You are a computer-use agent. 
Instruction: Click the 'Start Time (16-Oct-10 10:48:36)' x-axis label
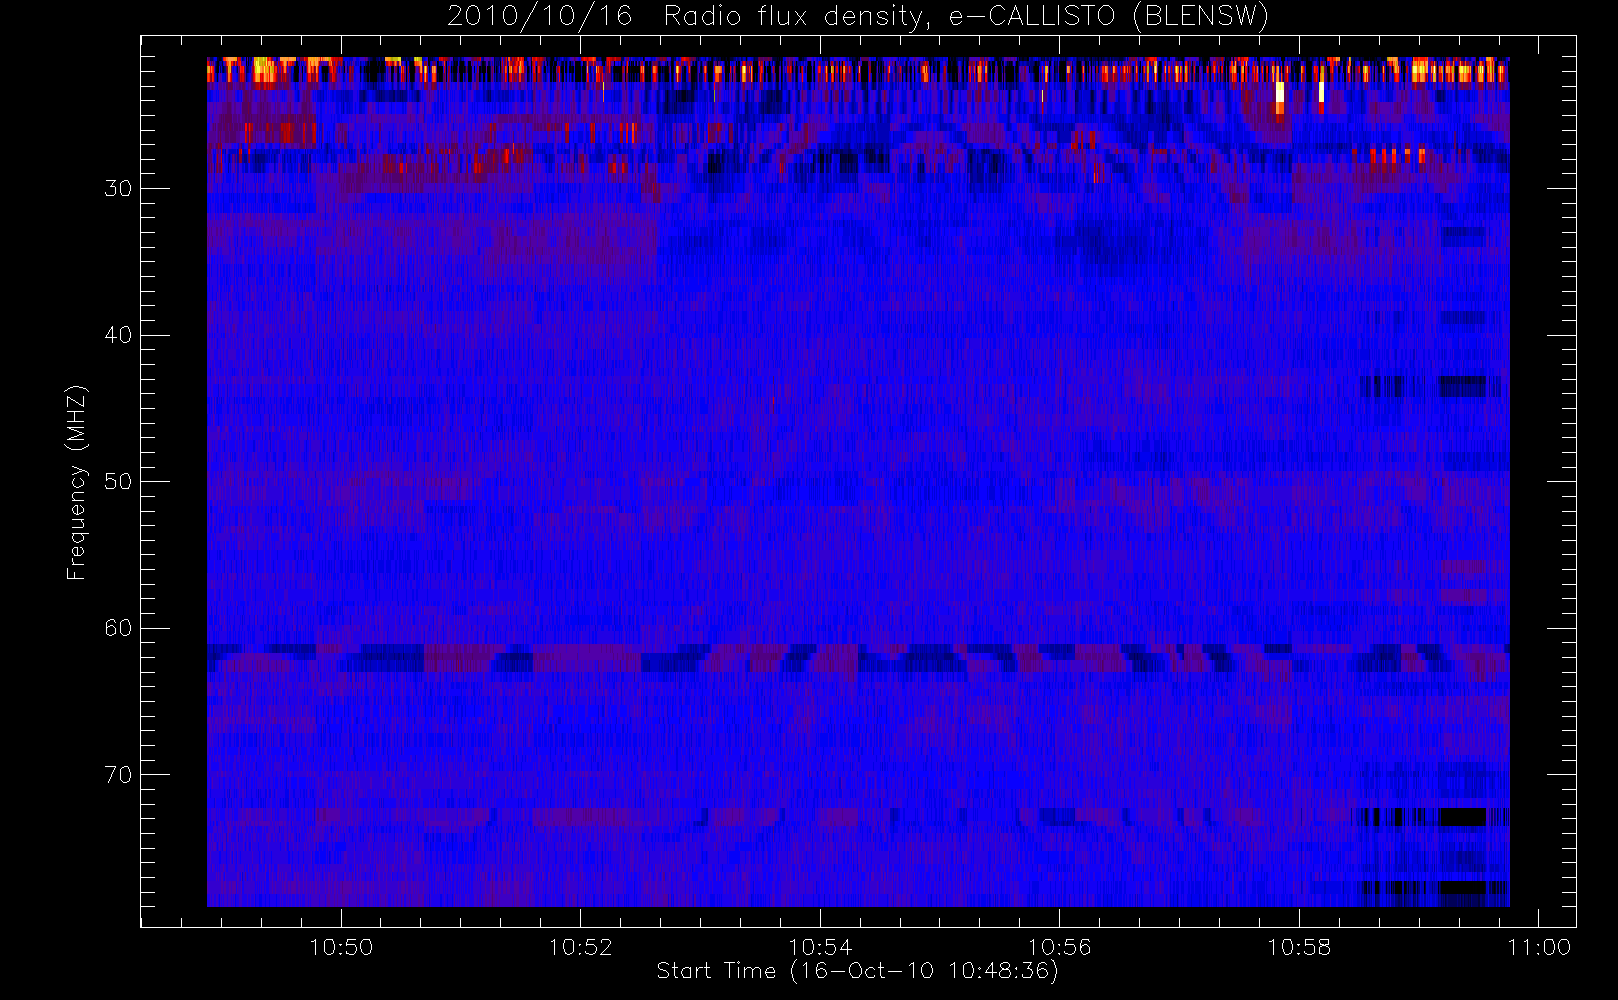[857, 971]
